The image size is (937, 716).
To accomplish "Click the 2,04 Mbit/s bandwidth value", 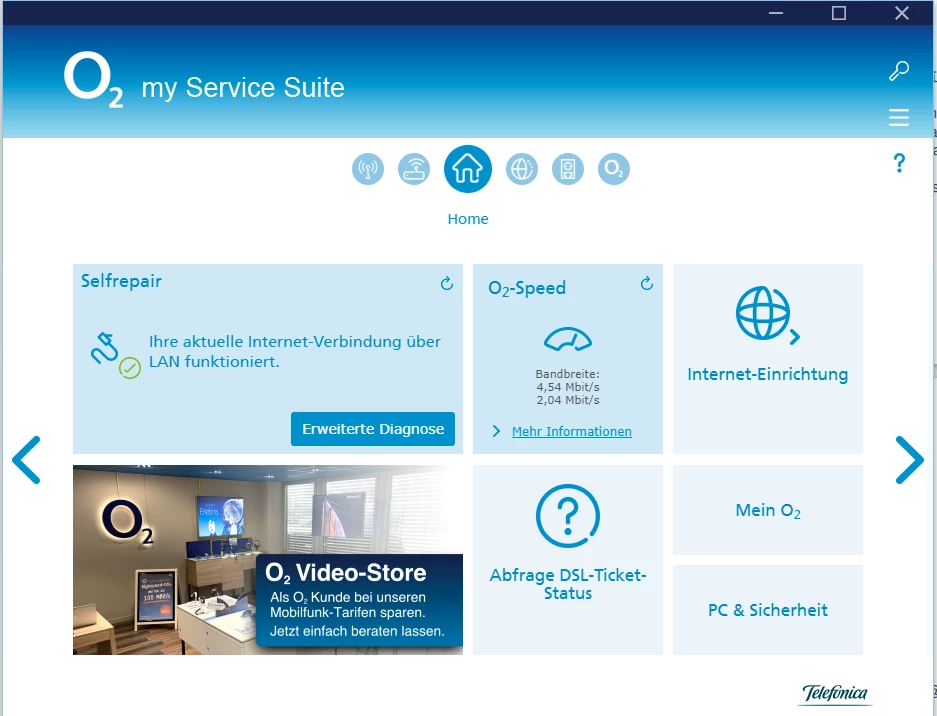I will point(568,400).
